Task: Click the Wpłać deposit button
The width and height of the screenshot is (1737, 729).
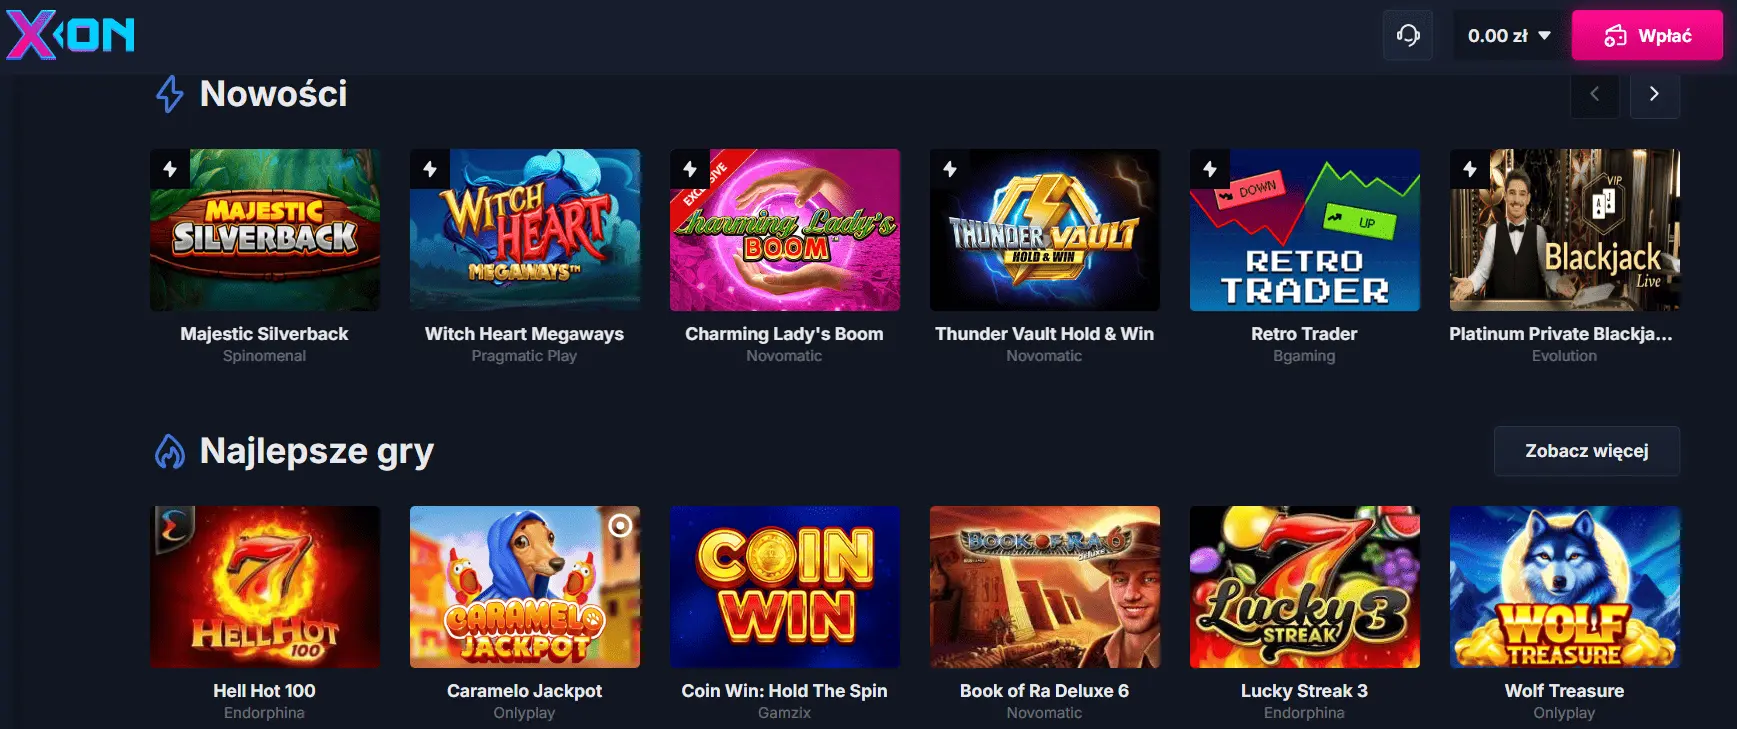Action: pos(1647,36)
